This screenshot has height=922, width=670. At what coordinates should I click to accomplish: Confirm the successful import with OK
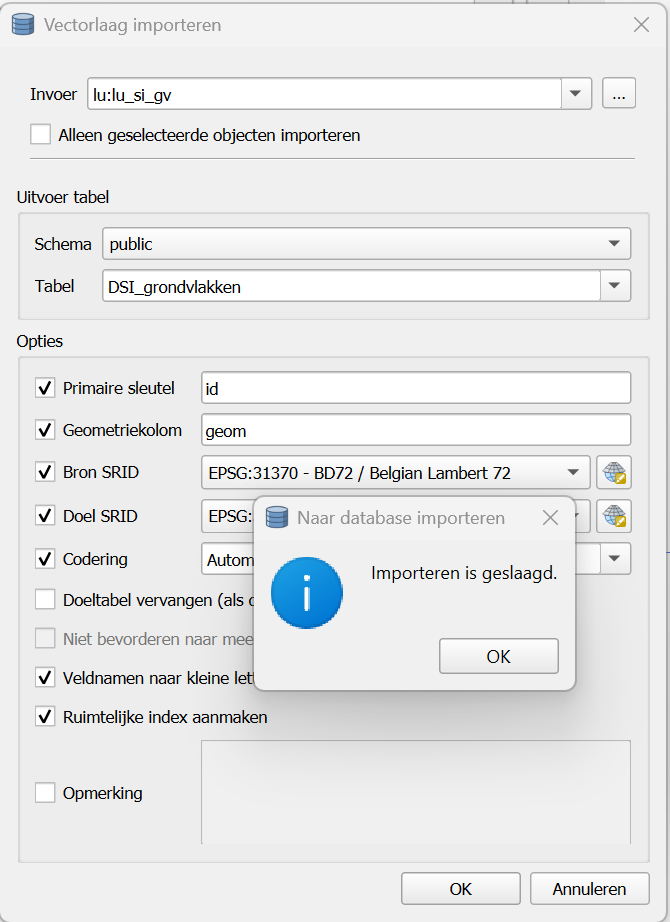[x=498, y=655]
